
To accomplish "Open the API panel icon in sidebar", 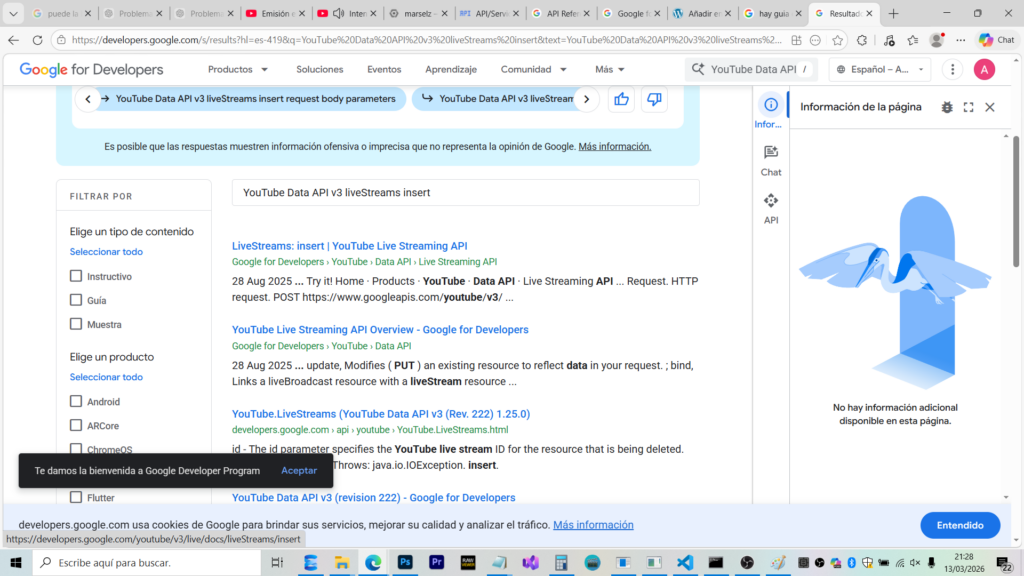I will coord(770,208).
